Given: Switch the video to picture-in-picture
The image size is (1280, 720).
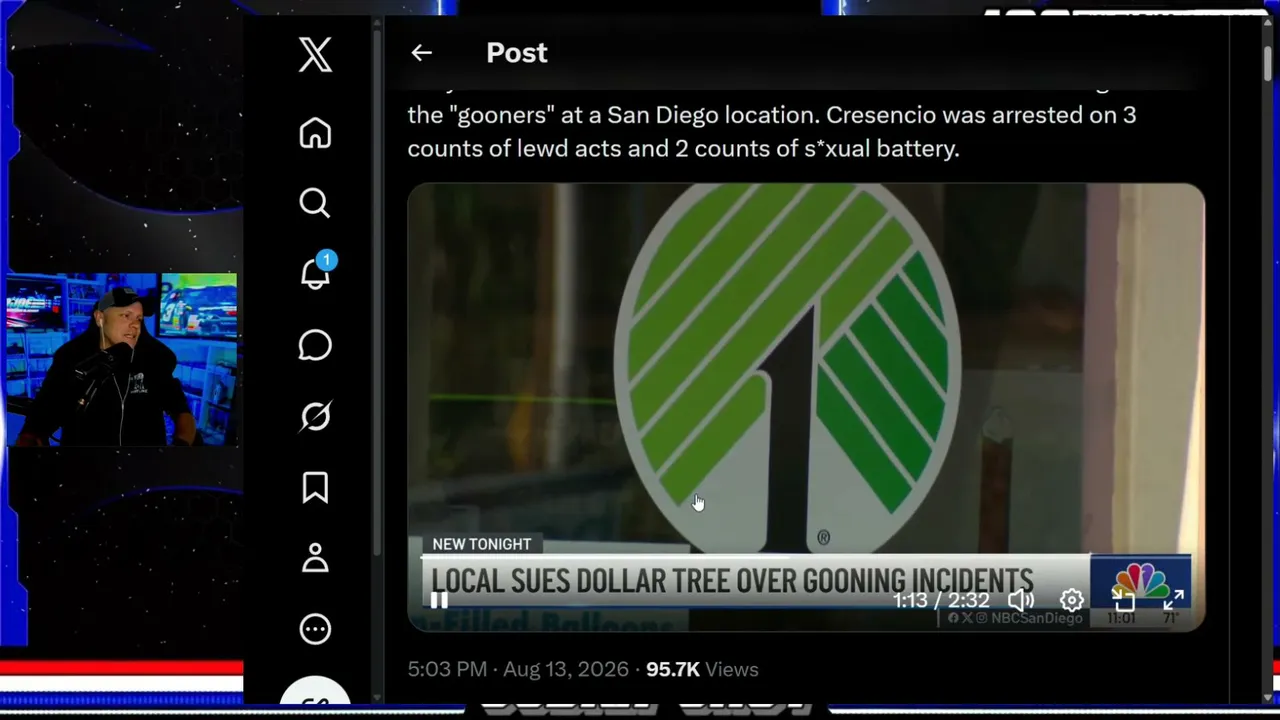Looking at the screenshot, I should coord(1123,600).
